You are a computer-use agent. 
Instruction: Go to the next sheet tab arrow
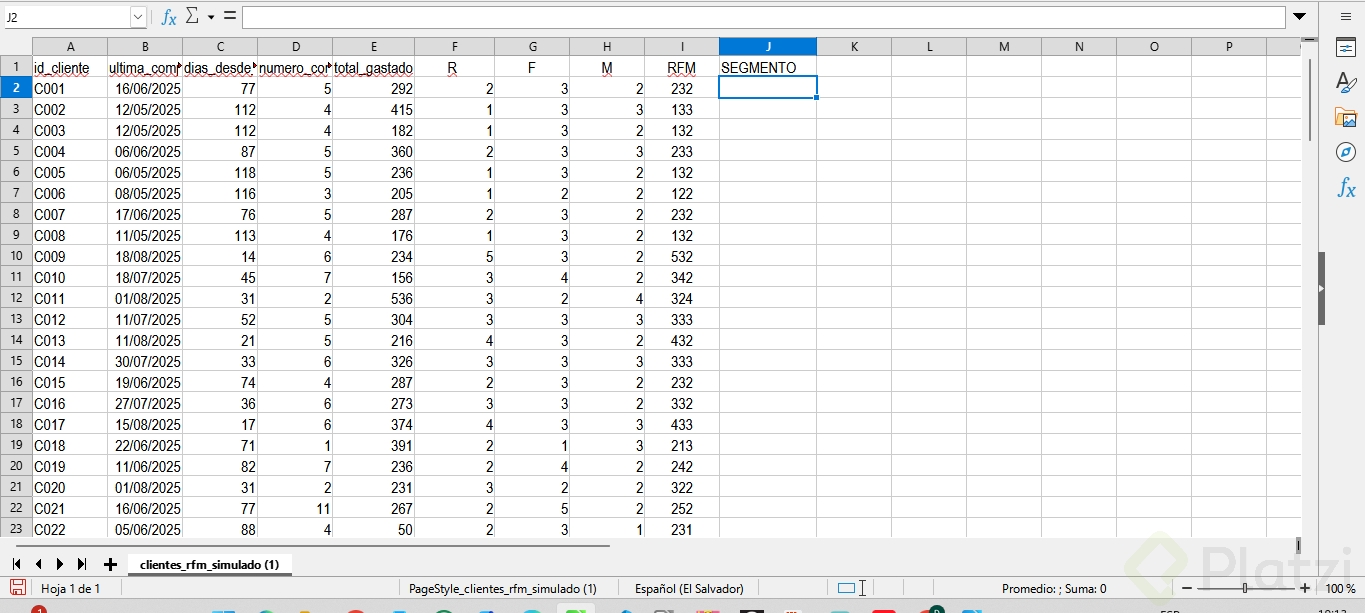(60, 564)
